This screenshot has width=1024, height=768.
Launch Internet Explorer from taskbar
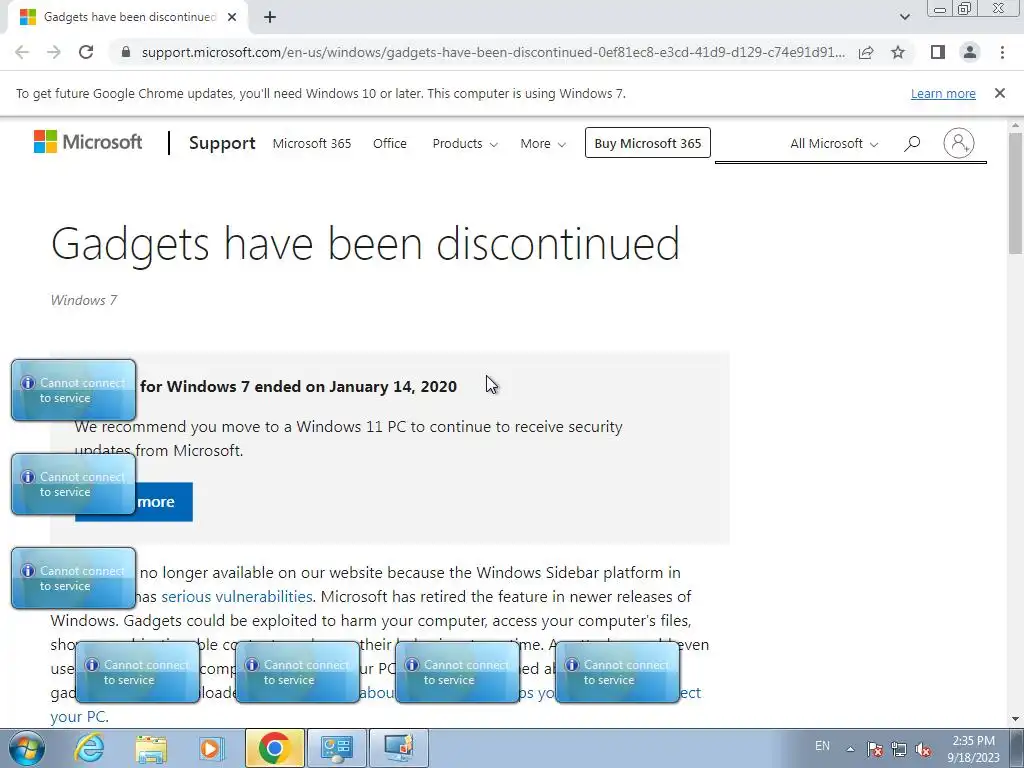tap(89, 748)
